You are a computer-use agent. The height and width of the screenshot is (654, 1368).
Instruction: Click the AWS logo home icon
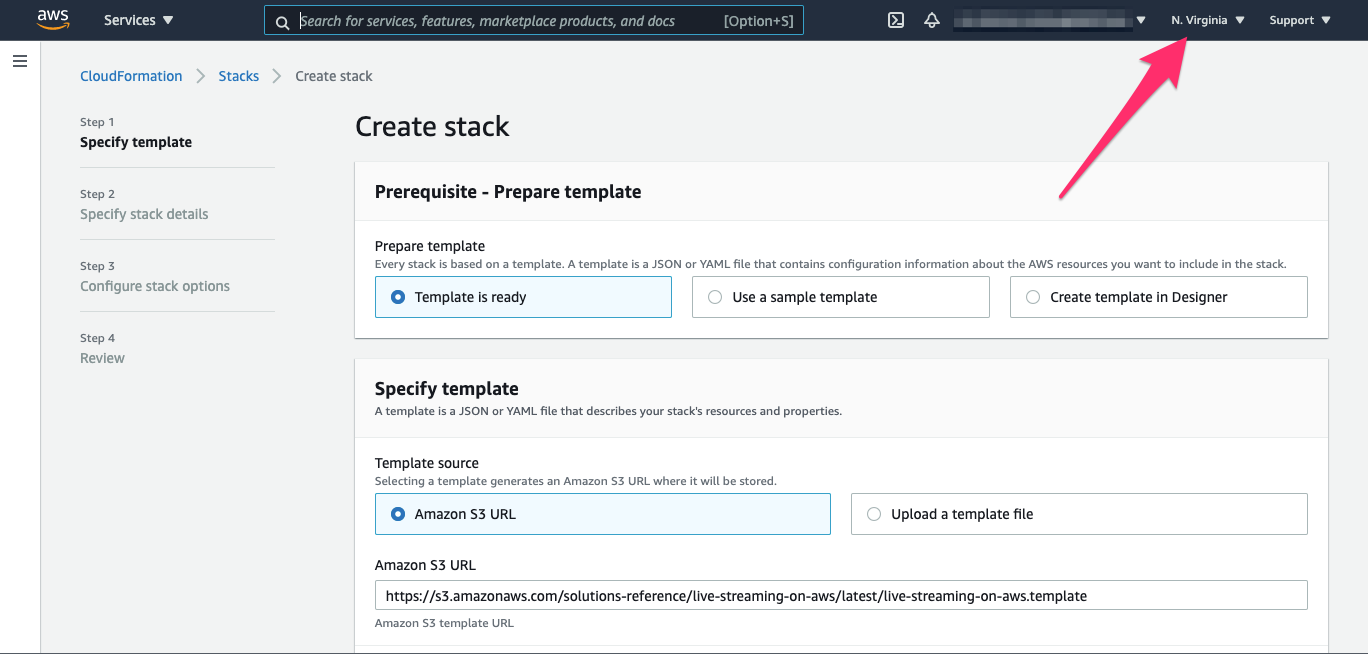click(53, 20)
